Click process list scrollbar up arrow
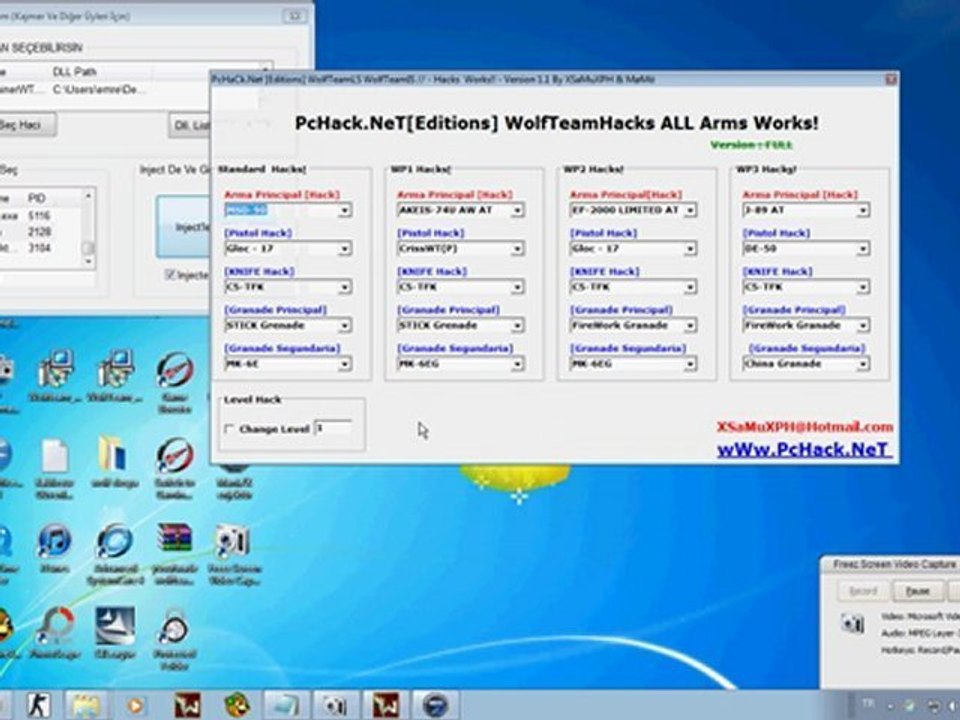 pos(88,196)
